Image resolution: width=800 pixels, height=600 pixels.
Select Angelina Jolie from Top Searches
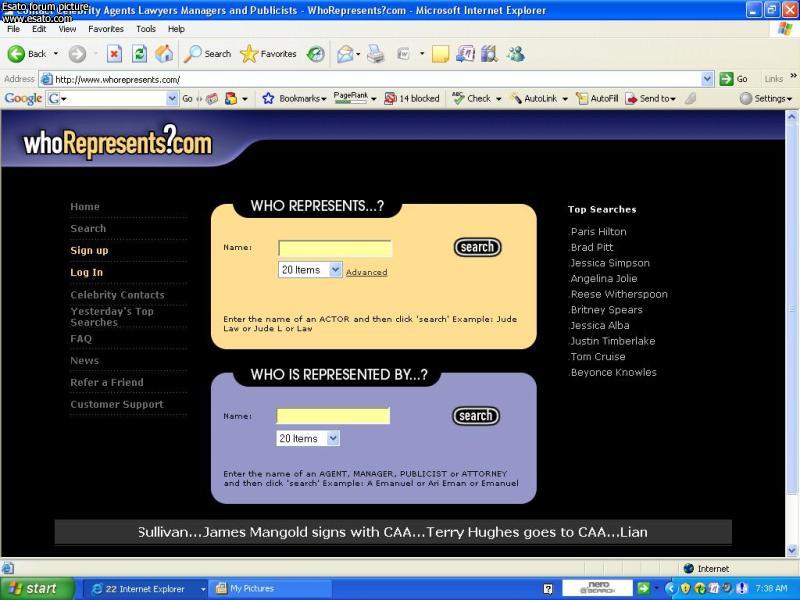tap(604, 279)
